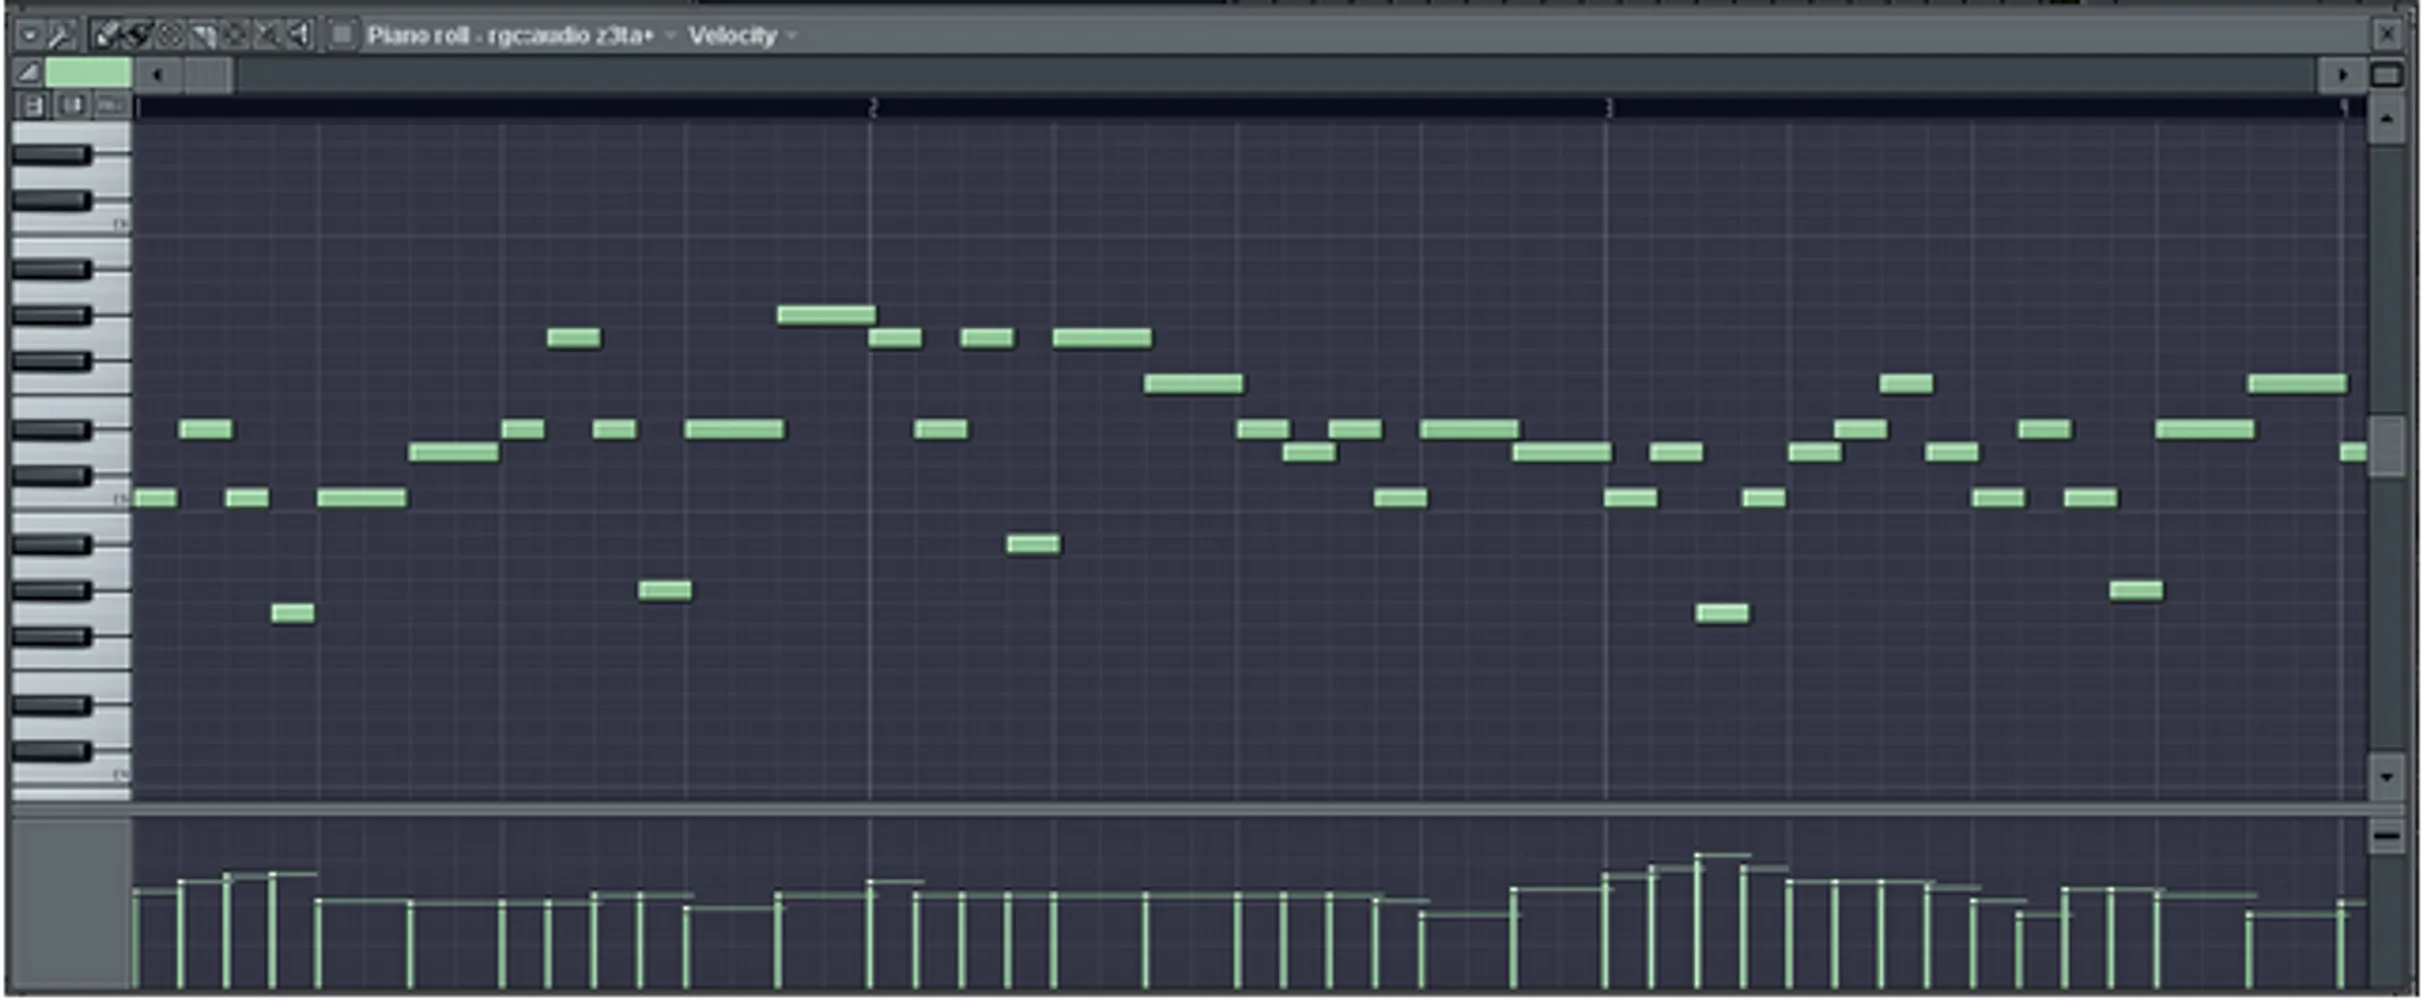Click the horizontal scroll left arrow

(157, 75)
